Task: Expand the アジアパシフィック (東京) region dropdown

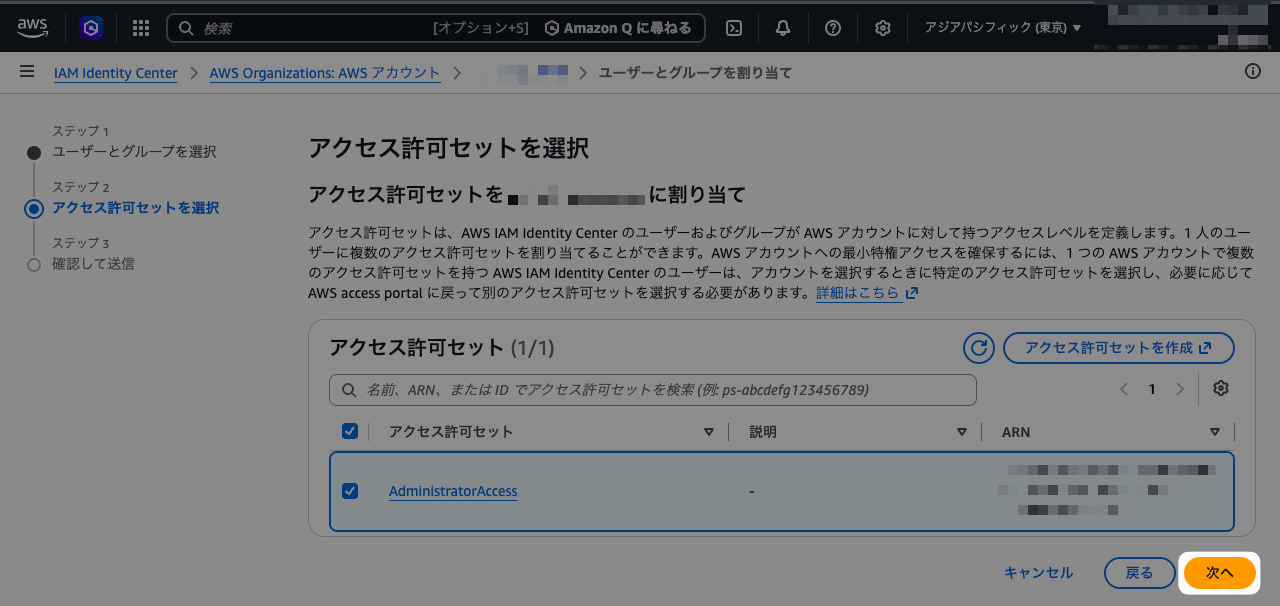Action: coord(1003,28)
